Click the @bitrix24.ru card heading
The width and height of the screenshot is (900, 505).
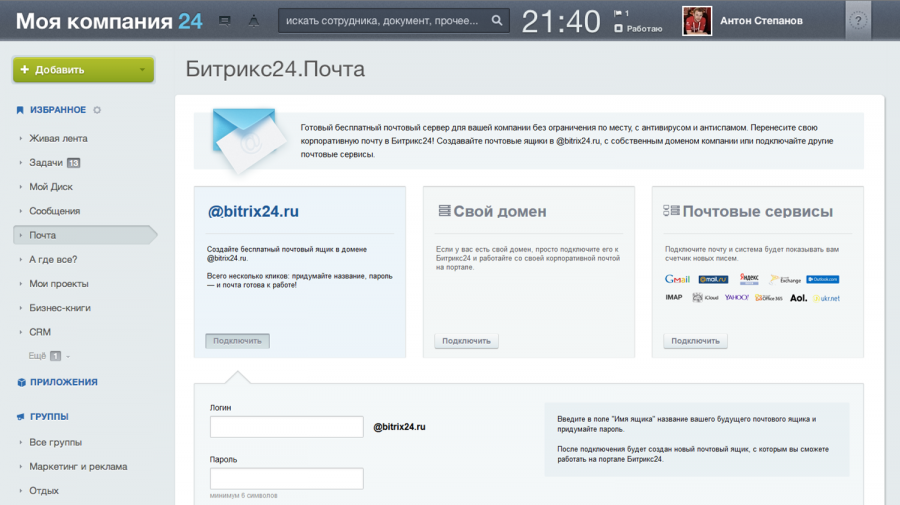tap(253, 211)
